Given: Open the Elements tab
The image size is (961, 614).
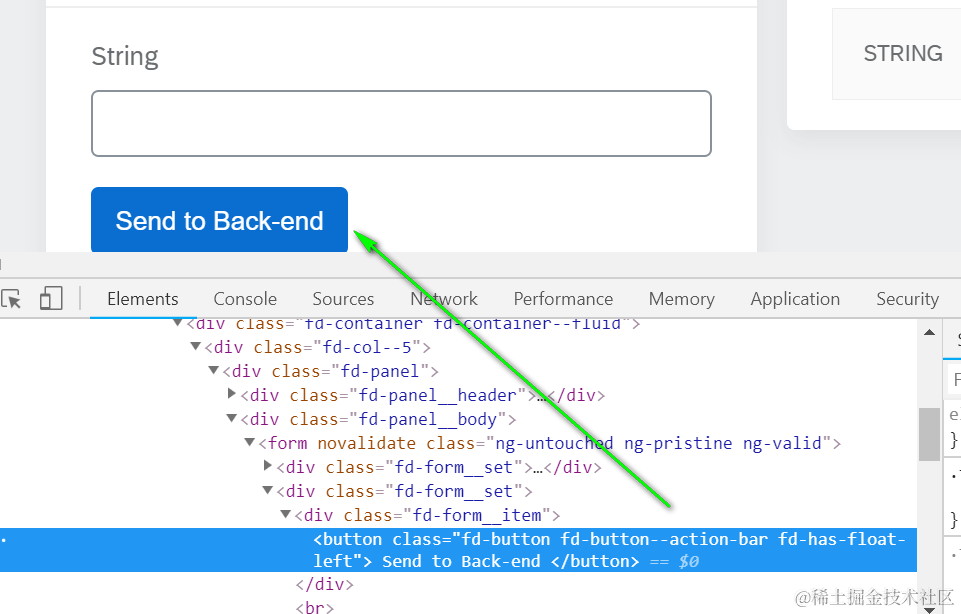Looking at the screenshot, I should coord(143,299).
